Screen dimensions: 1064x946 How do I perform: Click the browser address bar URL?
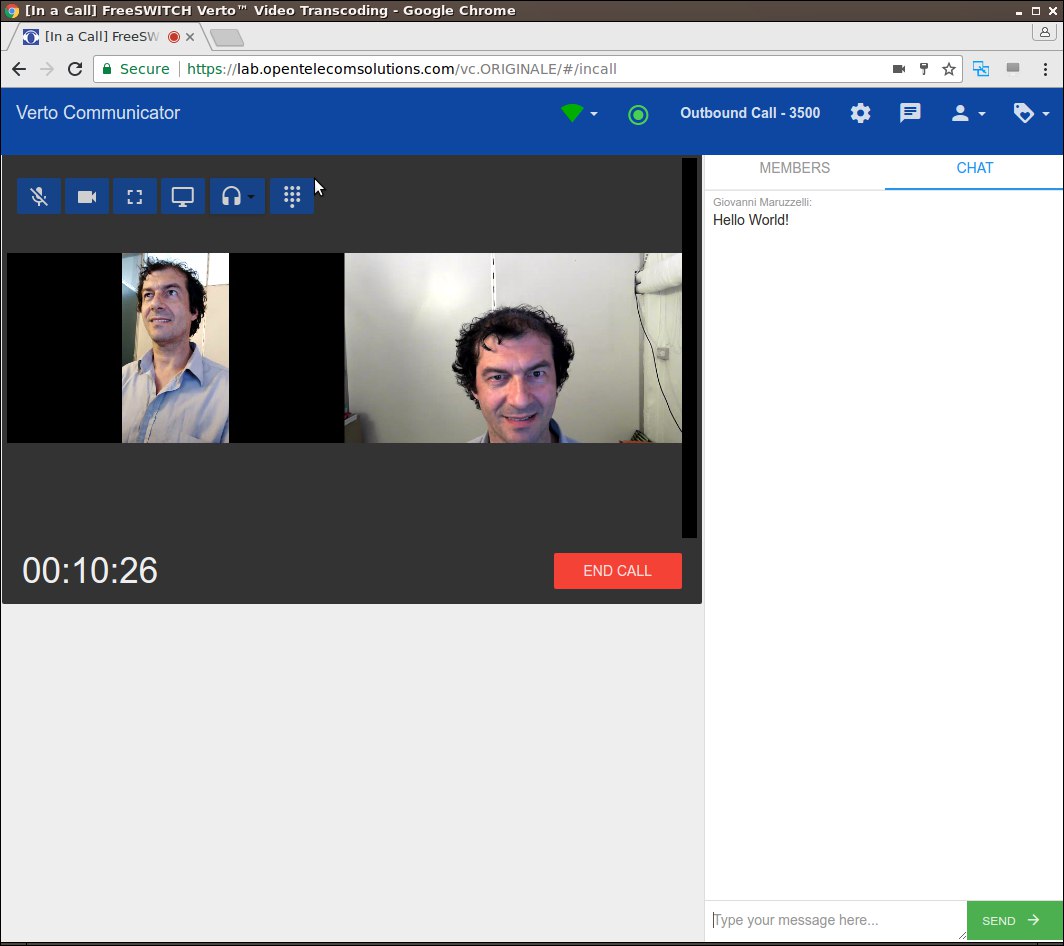pos(402,69)
